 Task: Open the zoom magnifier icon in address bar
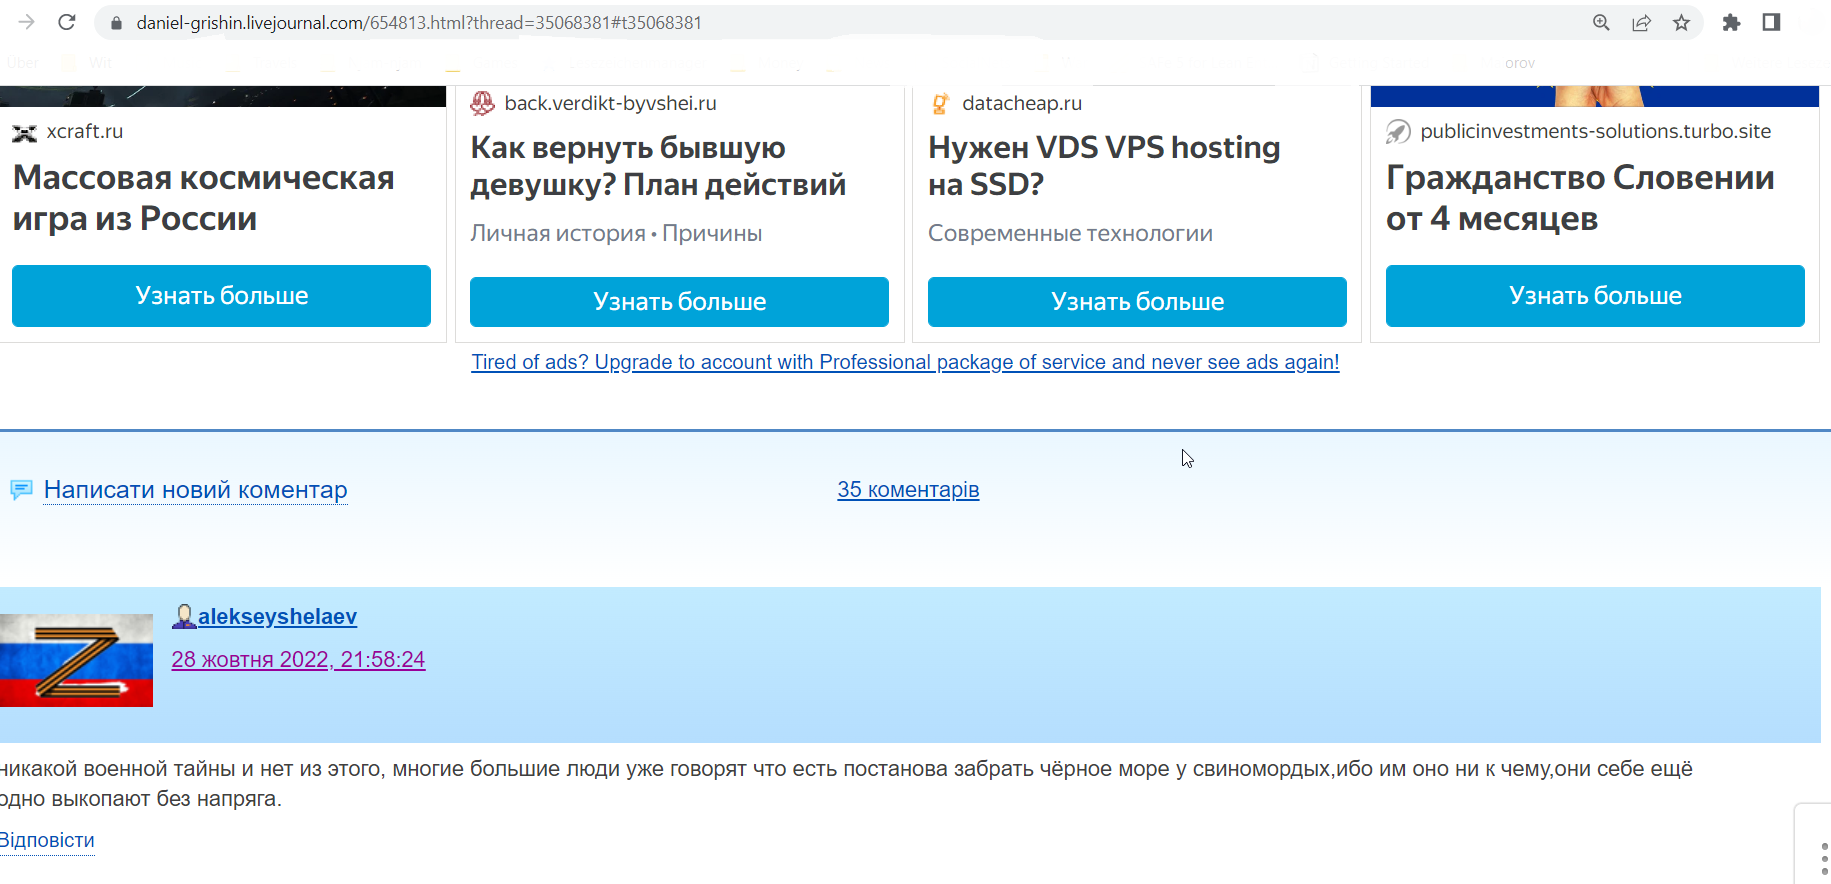click(x=1601, y=23)
